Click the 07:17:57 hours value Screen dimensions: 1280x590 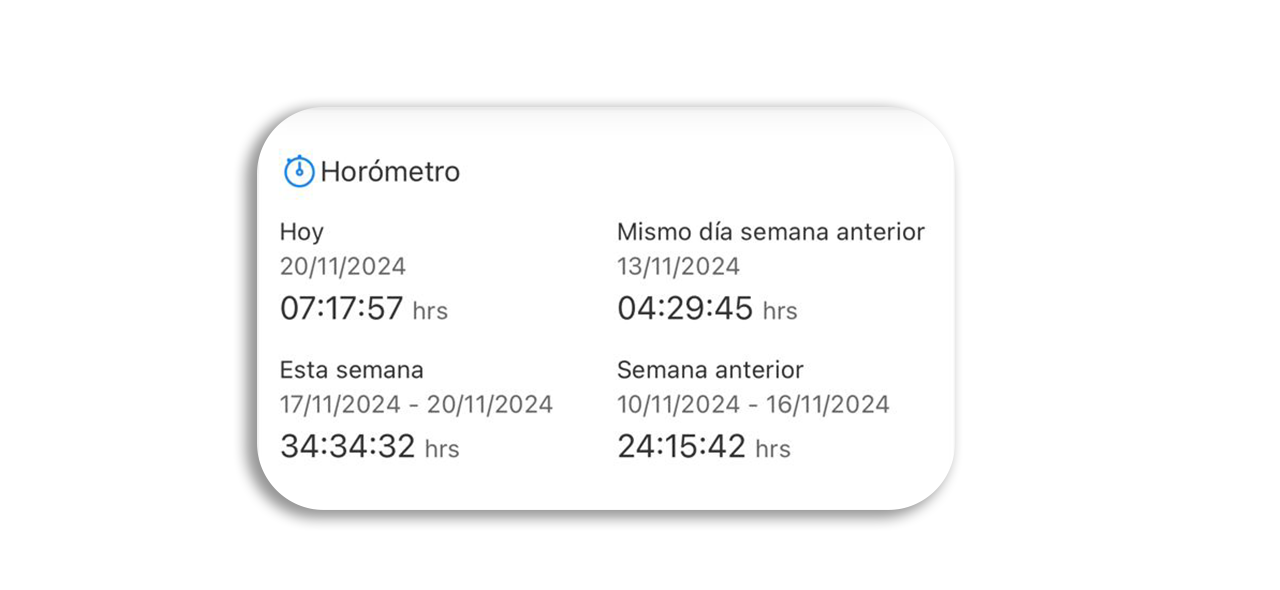tap(342, 308)
